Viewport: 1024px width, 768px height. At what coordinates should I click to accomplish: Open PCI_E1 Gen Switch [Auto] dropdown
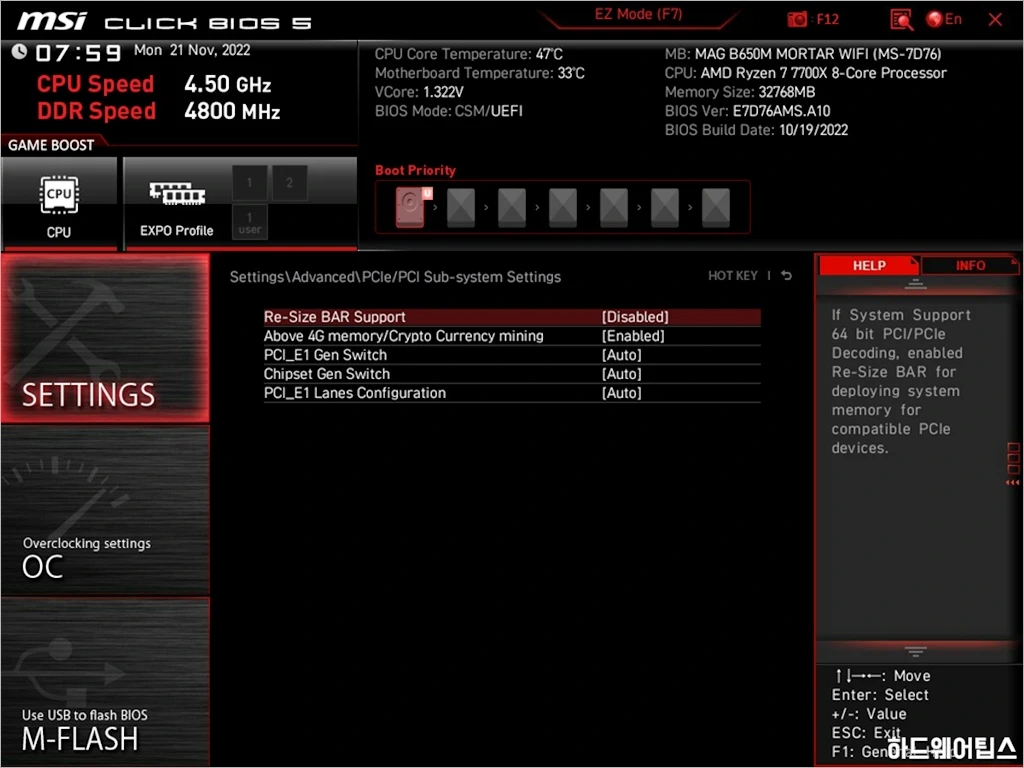point(622,355)
